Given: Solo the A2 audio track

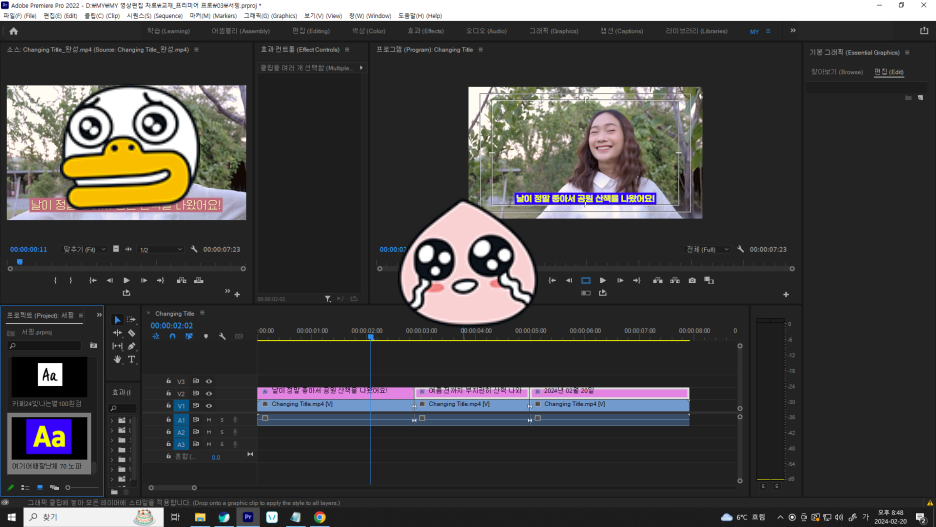Looking at the screenshot, I should coord(221,432).
